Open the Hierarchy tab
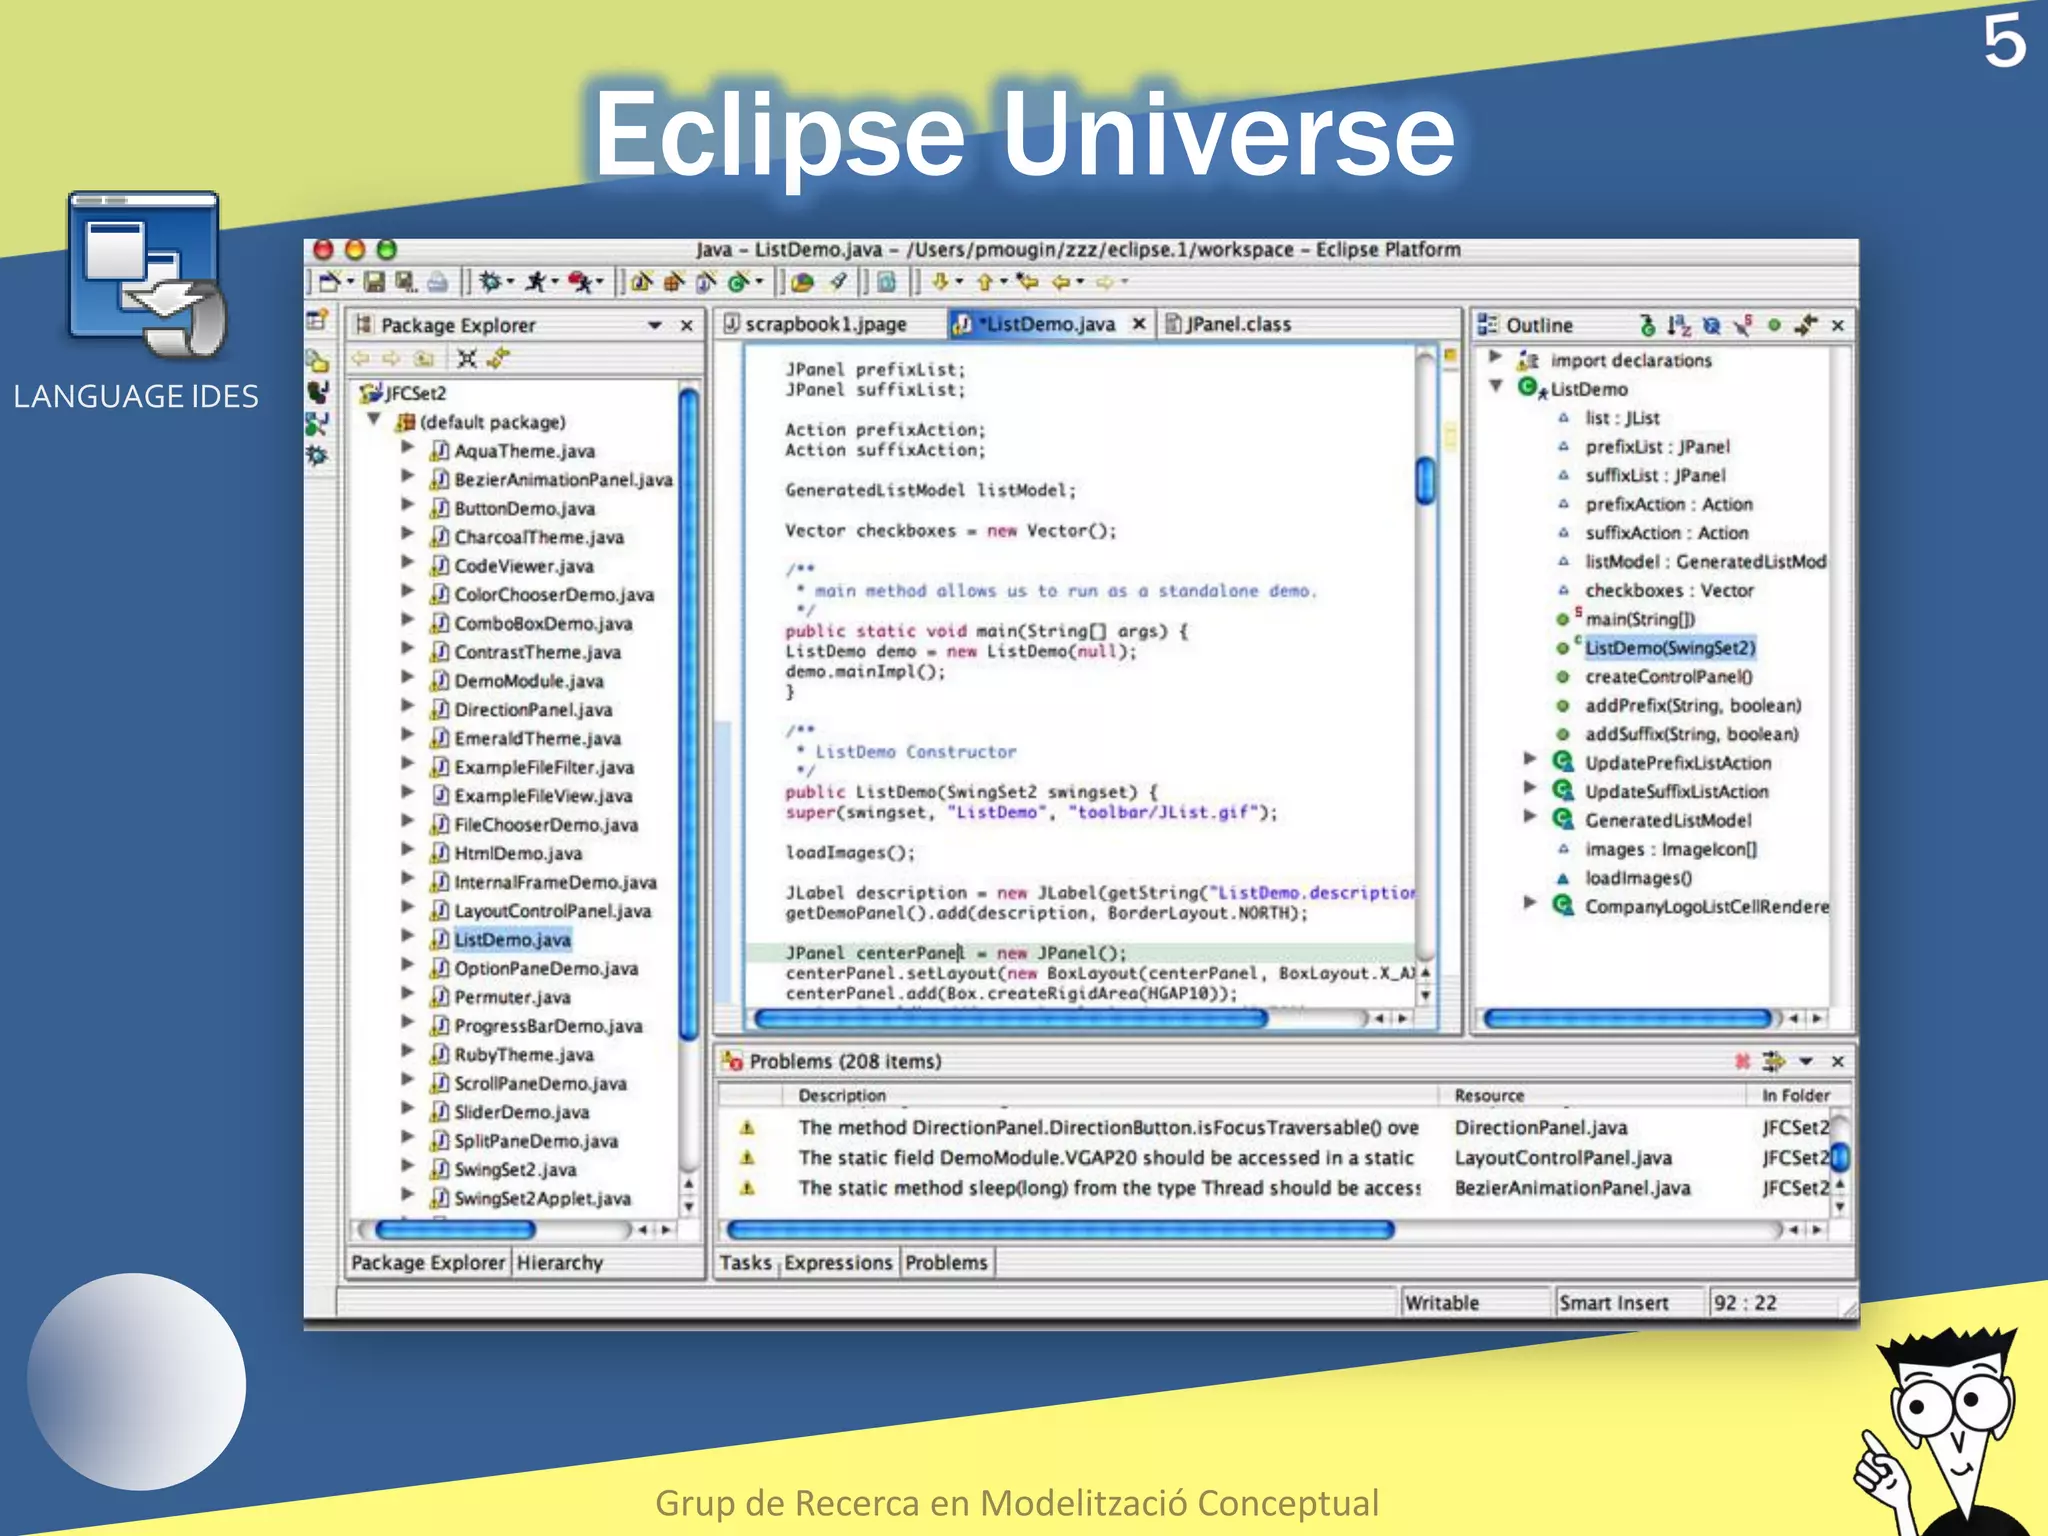This screenshot has width=2048, height=1536. (x=559, y=1262)
